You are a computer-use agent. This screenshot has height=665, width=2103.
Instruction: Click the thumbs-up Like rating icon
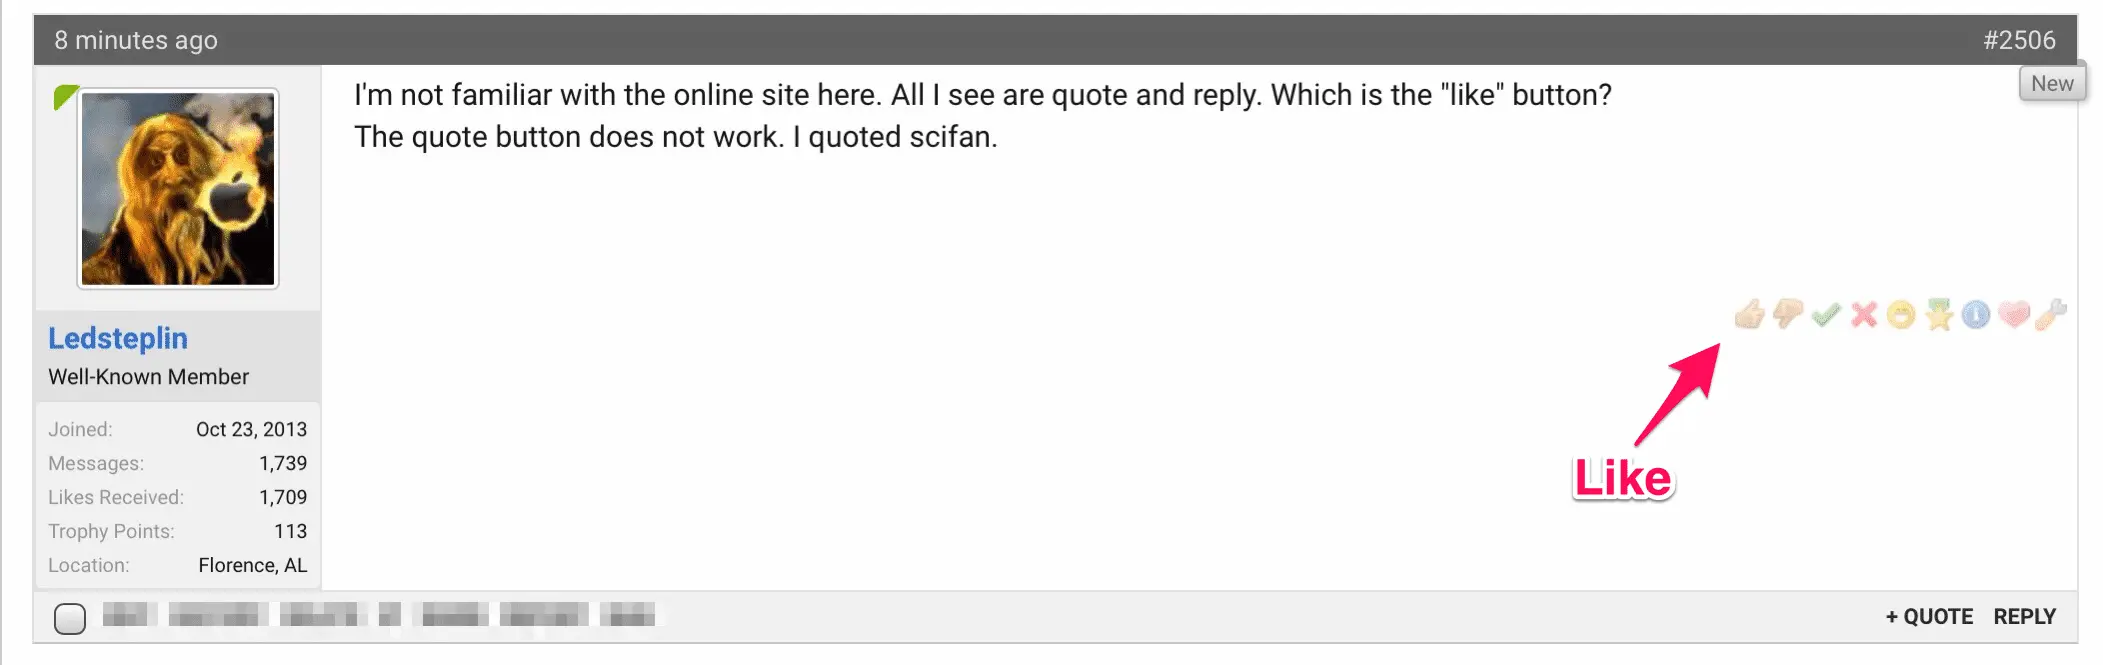pos(1749,315)
